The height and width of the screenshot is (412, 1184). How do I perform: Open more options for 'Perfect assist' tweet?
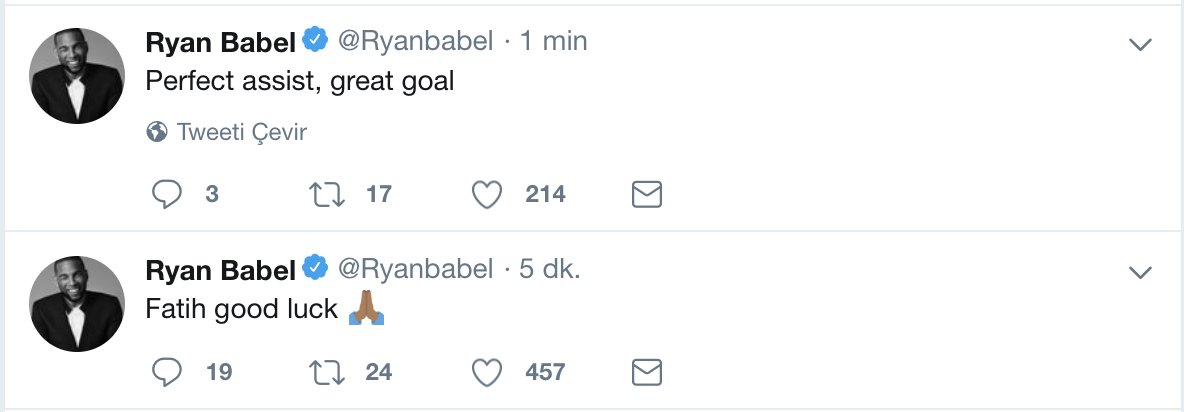pos(1139,43)
